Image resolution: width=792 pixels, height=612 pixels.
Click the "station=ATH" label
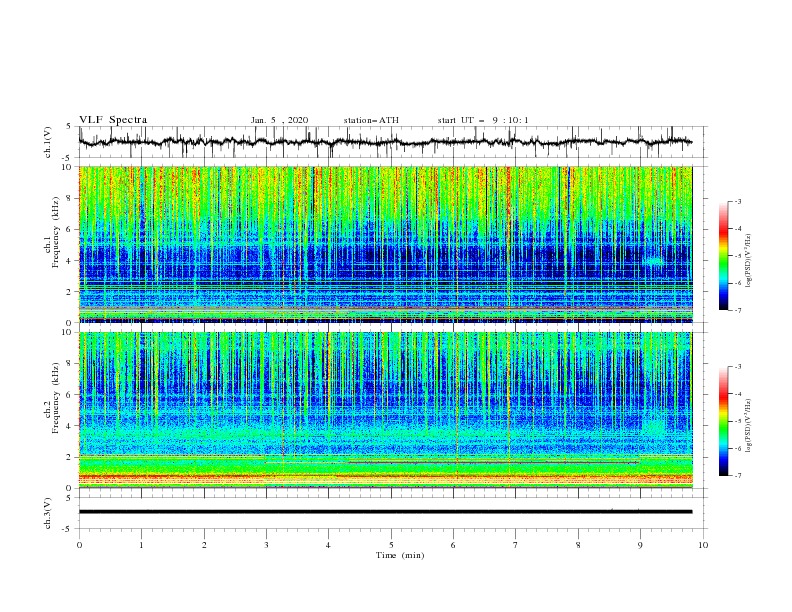point(371,120)
